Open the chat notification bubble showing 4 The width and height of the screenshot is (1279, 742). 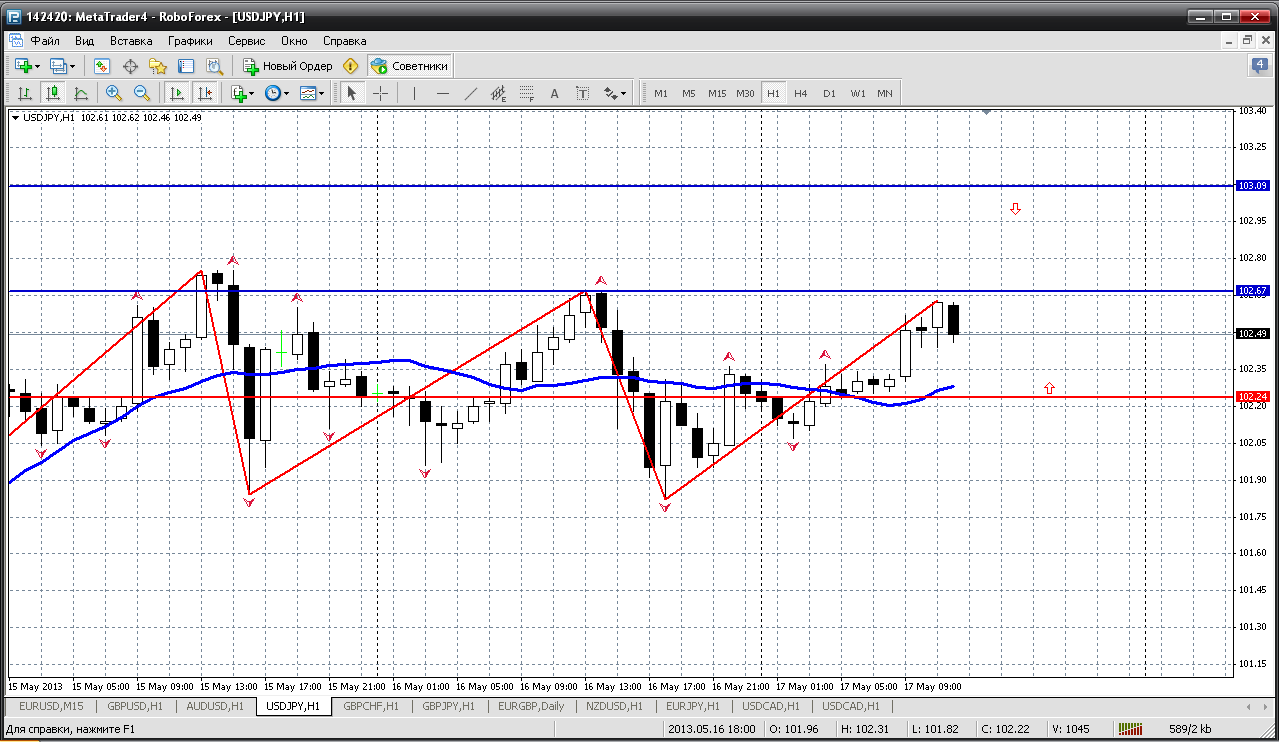(x=1260, y=66)
